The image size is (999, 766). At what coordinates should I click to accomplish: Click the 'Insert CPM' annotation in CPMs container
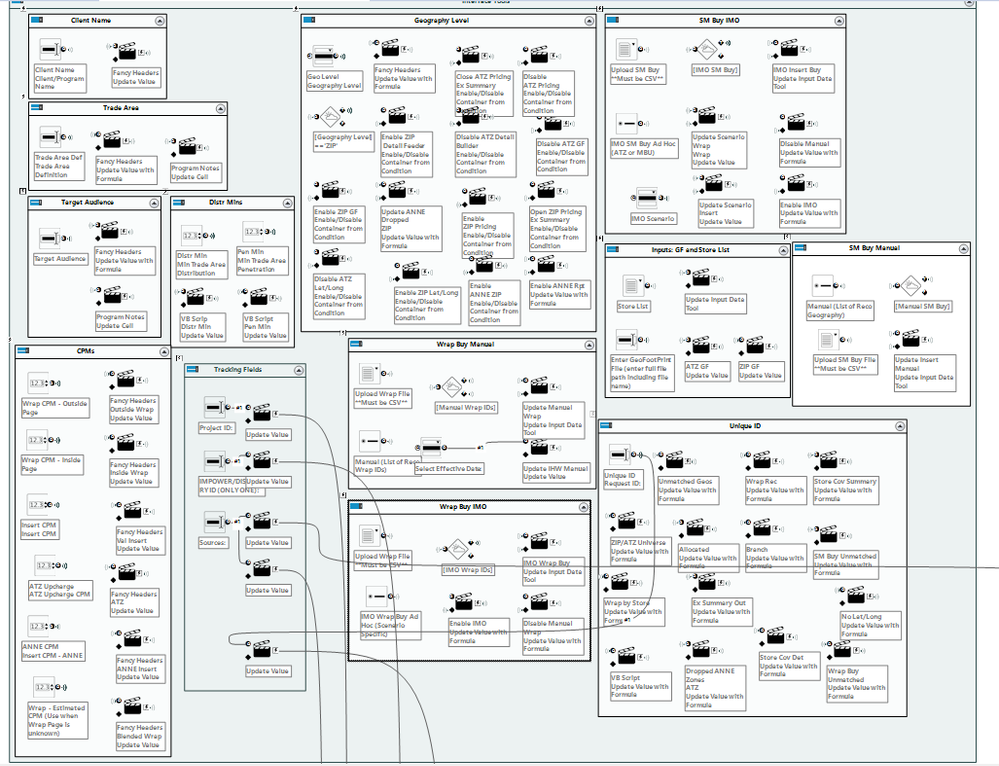[x=40, y=529]
